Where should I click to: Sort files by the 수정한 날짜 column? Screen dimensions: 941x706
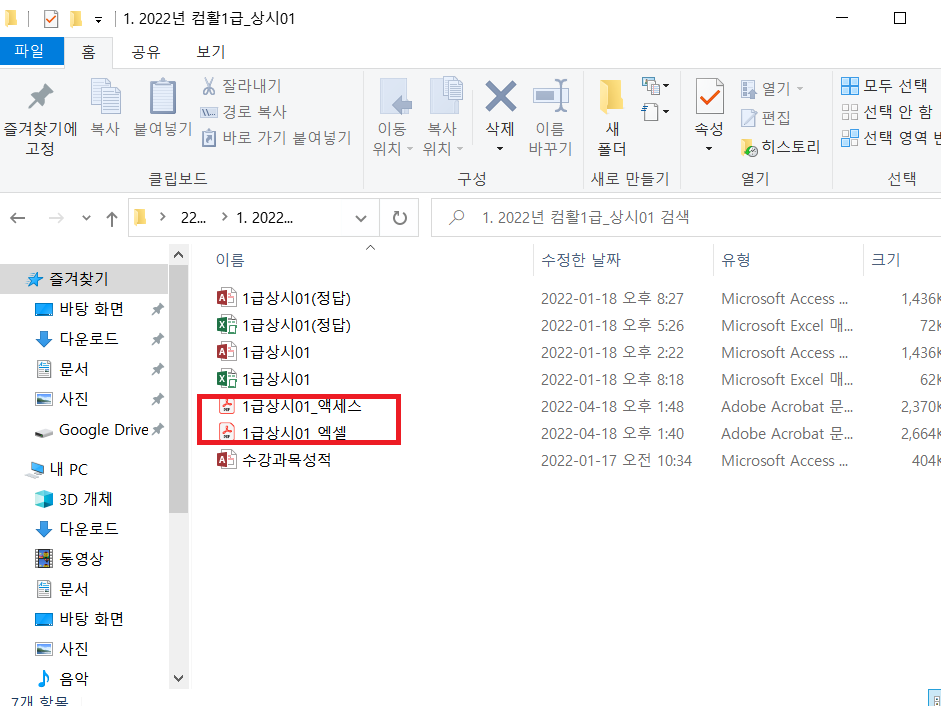(581, 260)
